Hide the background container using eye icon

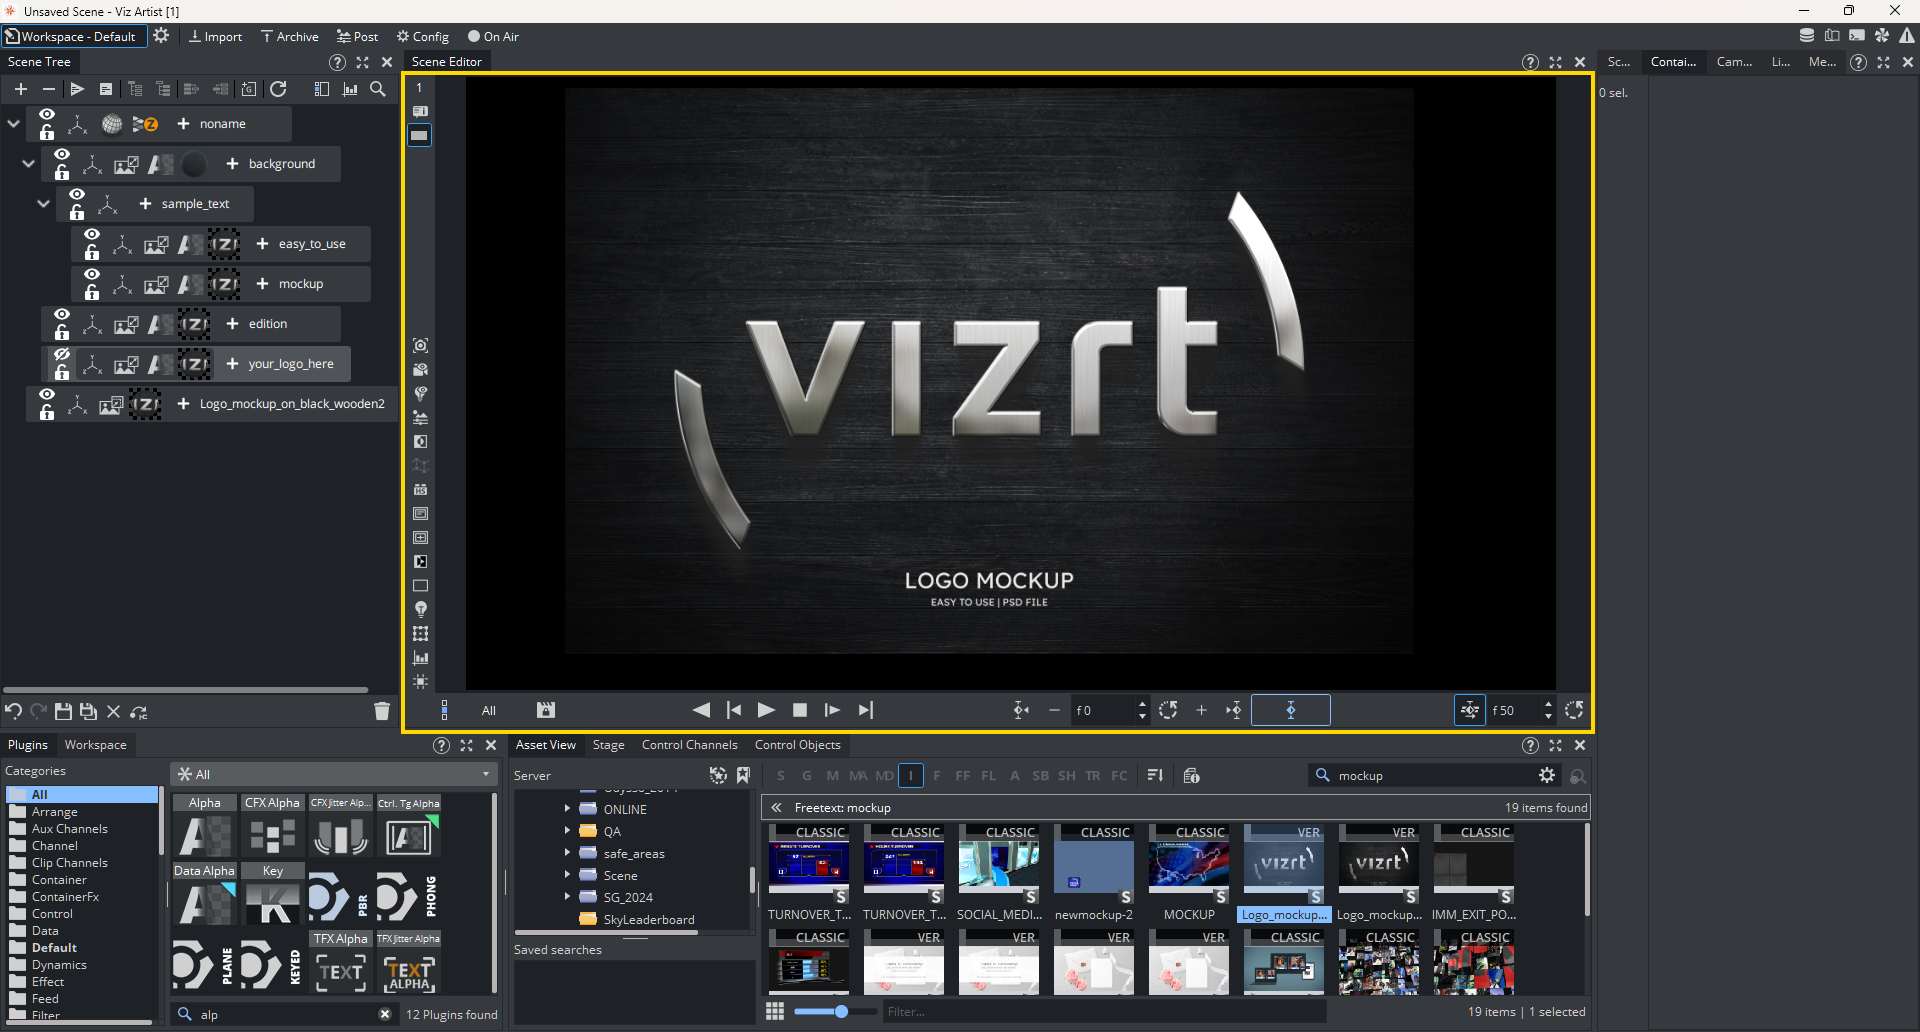pos(62,155)
